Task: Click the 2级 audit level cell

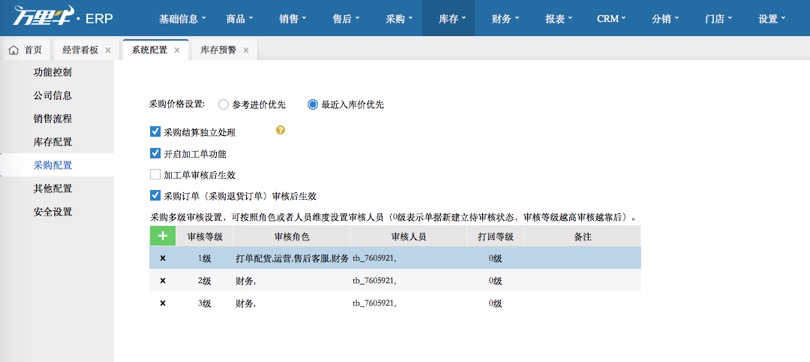Action: [x=205, y=280]
